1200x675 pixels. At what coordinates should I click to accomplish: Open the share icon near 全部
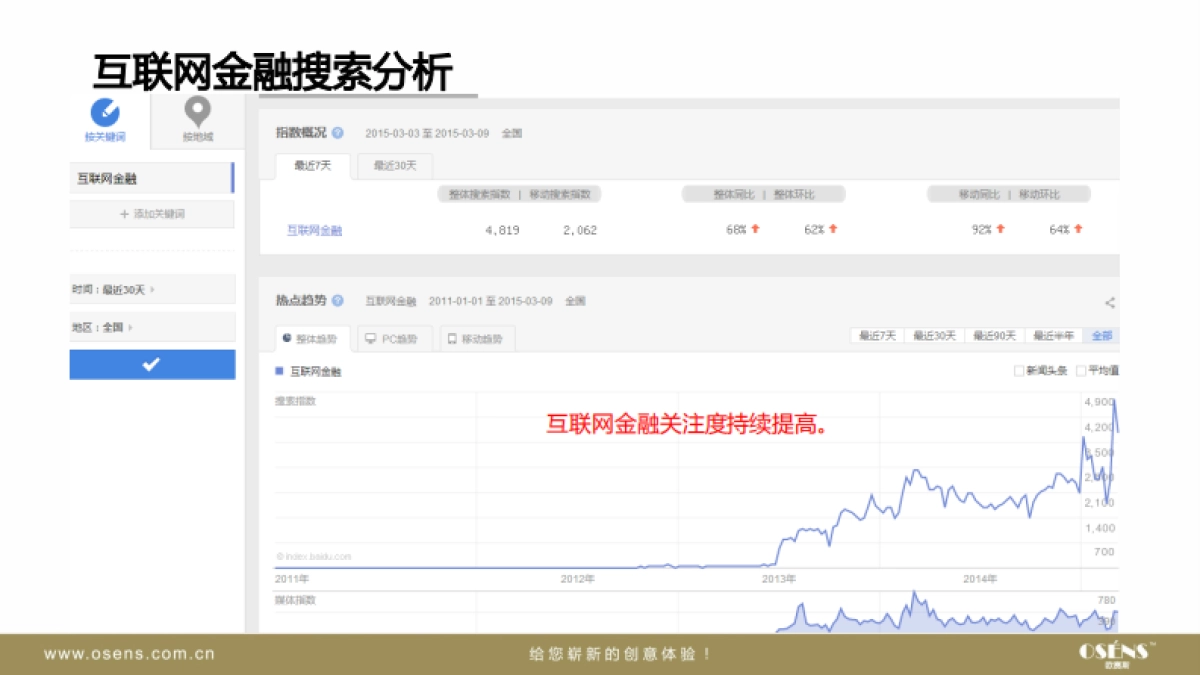coord(1110,300)
